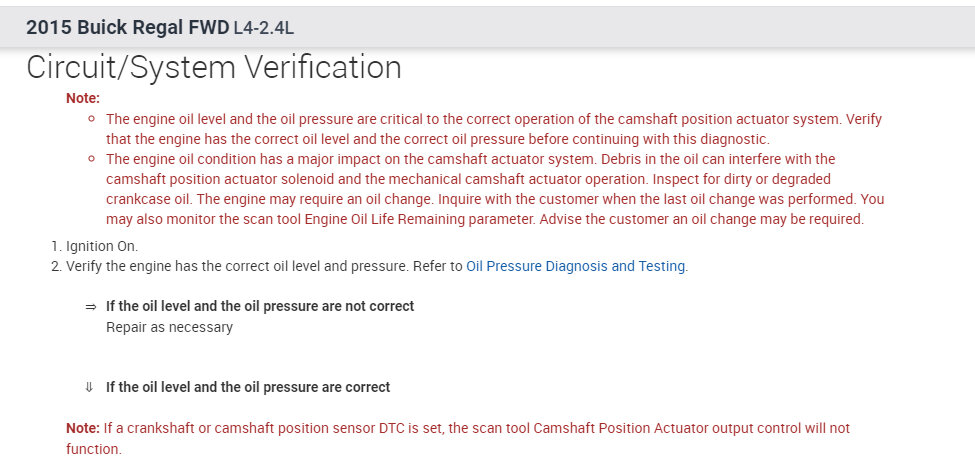This screenshot has height=467, width=975.
Task: Select the 2015 Buick Regal FWD vehicle title
Action: click(128, 27)
